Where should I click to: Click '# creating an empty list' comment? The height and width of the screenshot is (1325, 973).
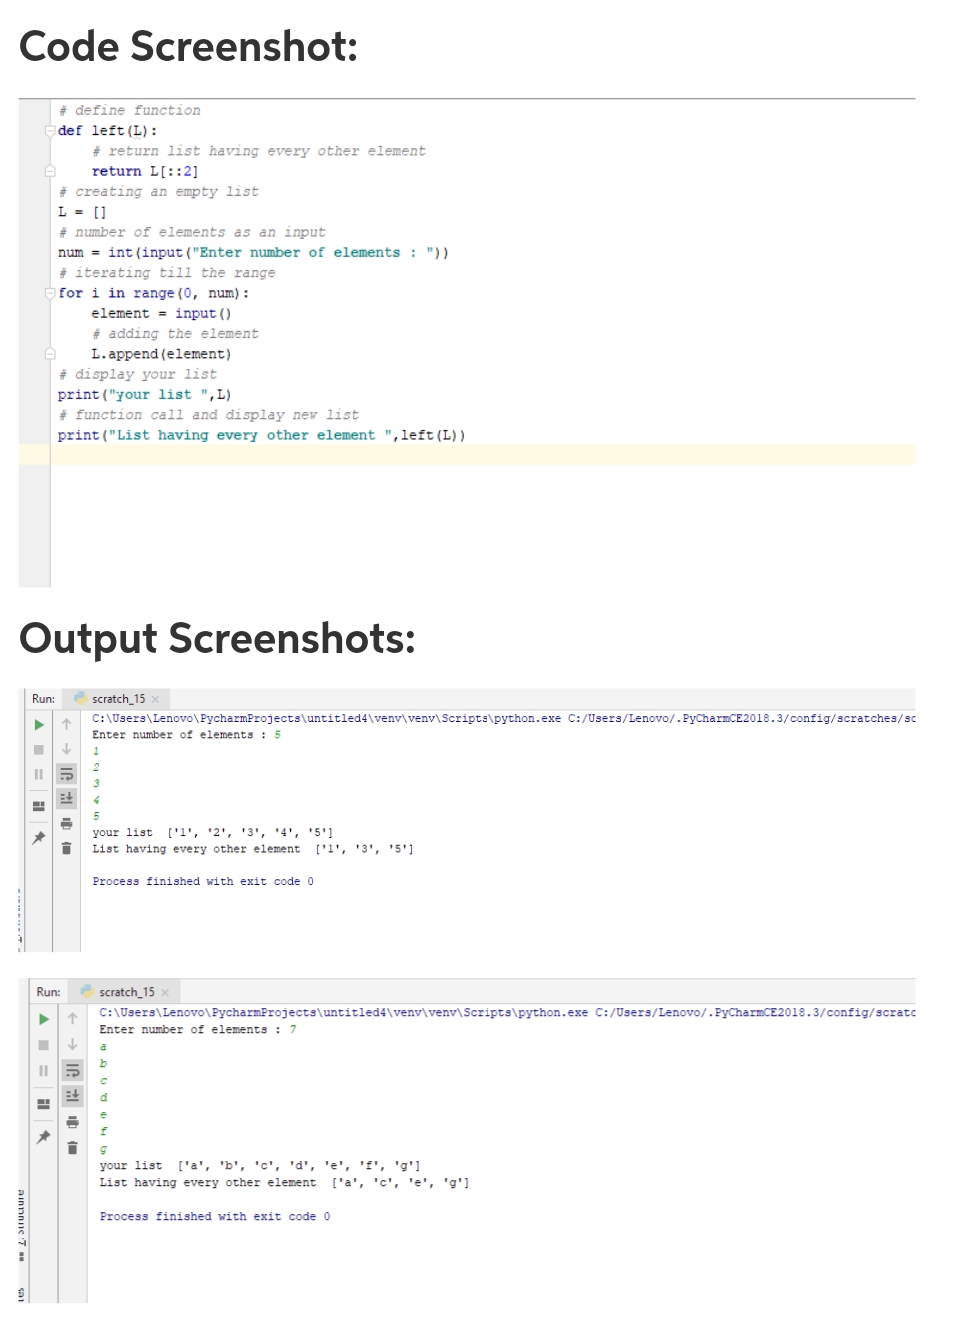tap(158, 191)
